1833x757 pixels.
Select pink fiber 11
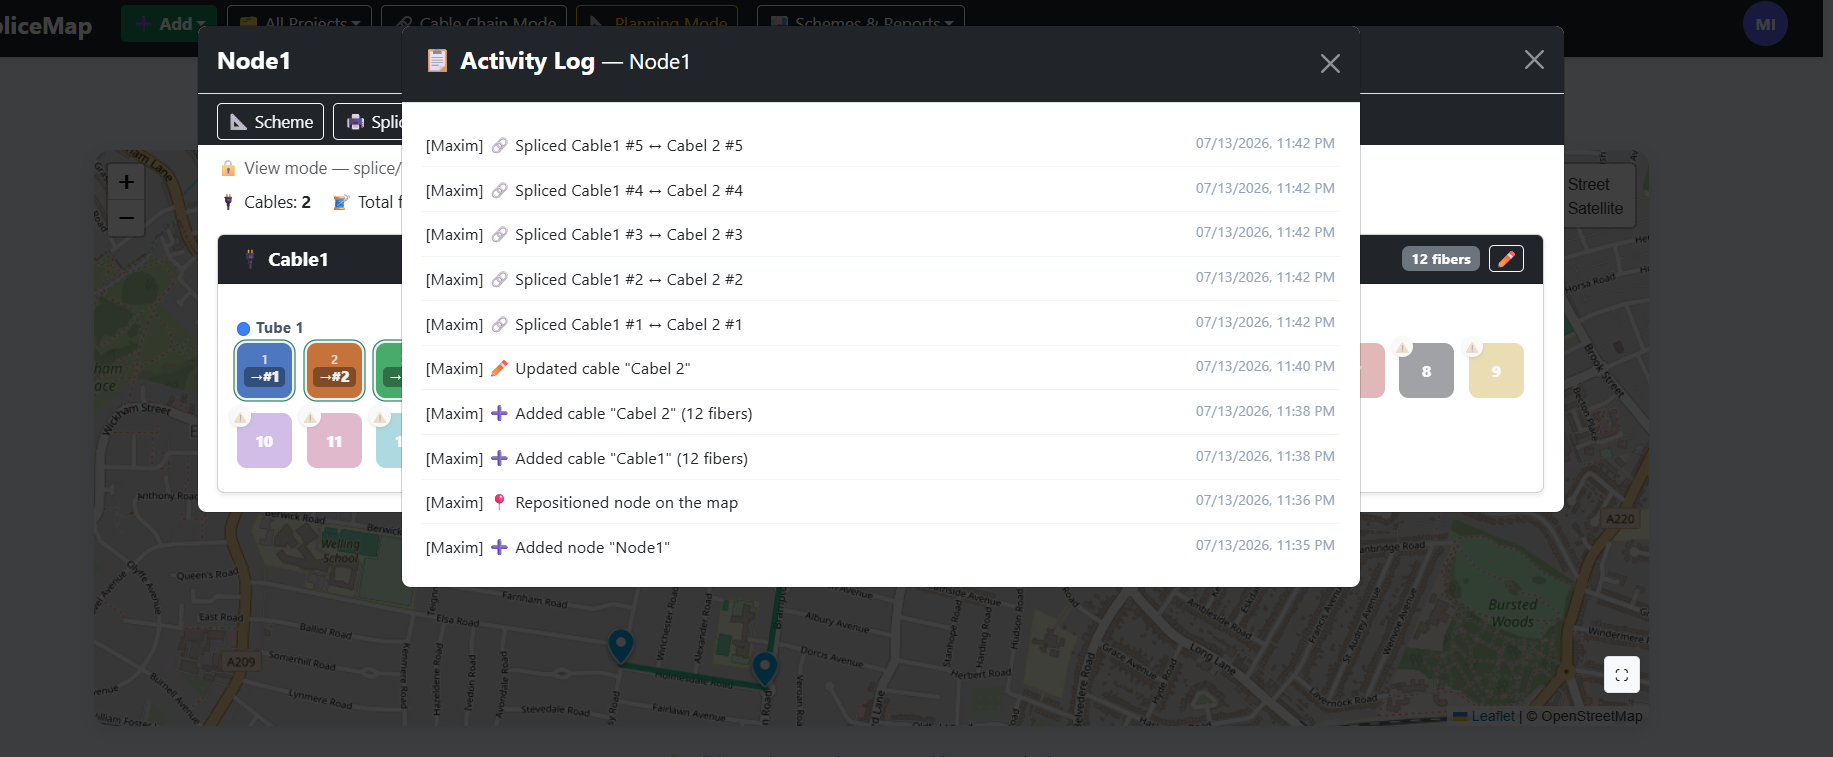tap(334, 441)
